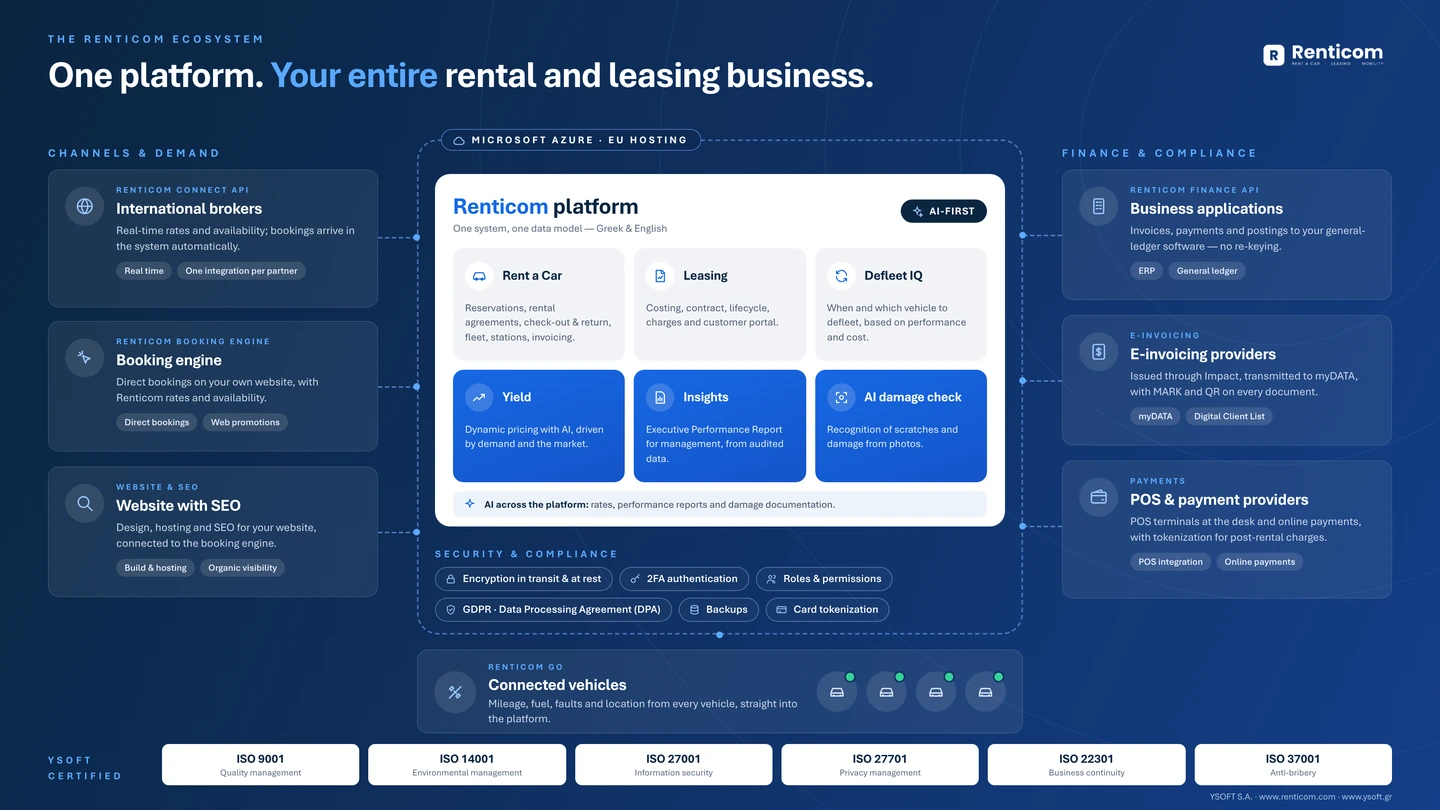Viewport: 1440px width, 810px height.
Task: Click the report icon in Insights card
Action: click(660, 397)
